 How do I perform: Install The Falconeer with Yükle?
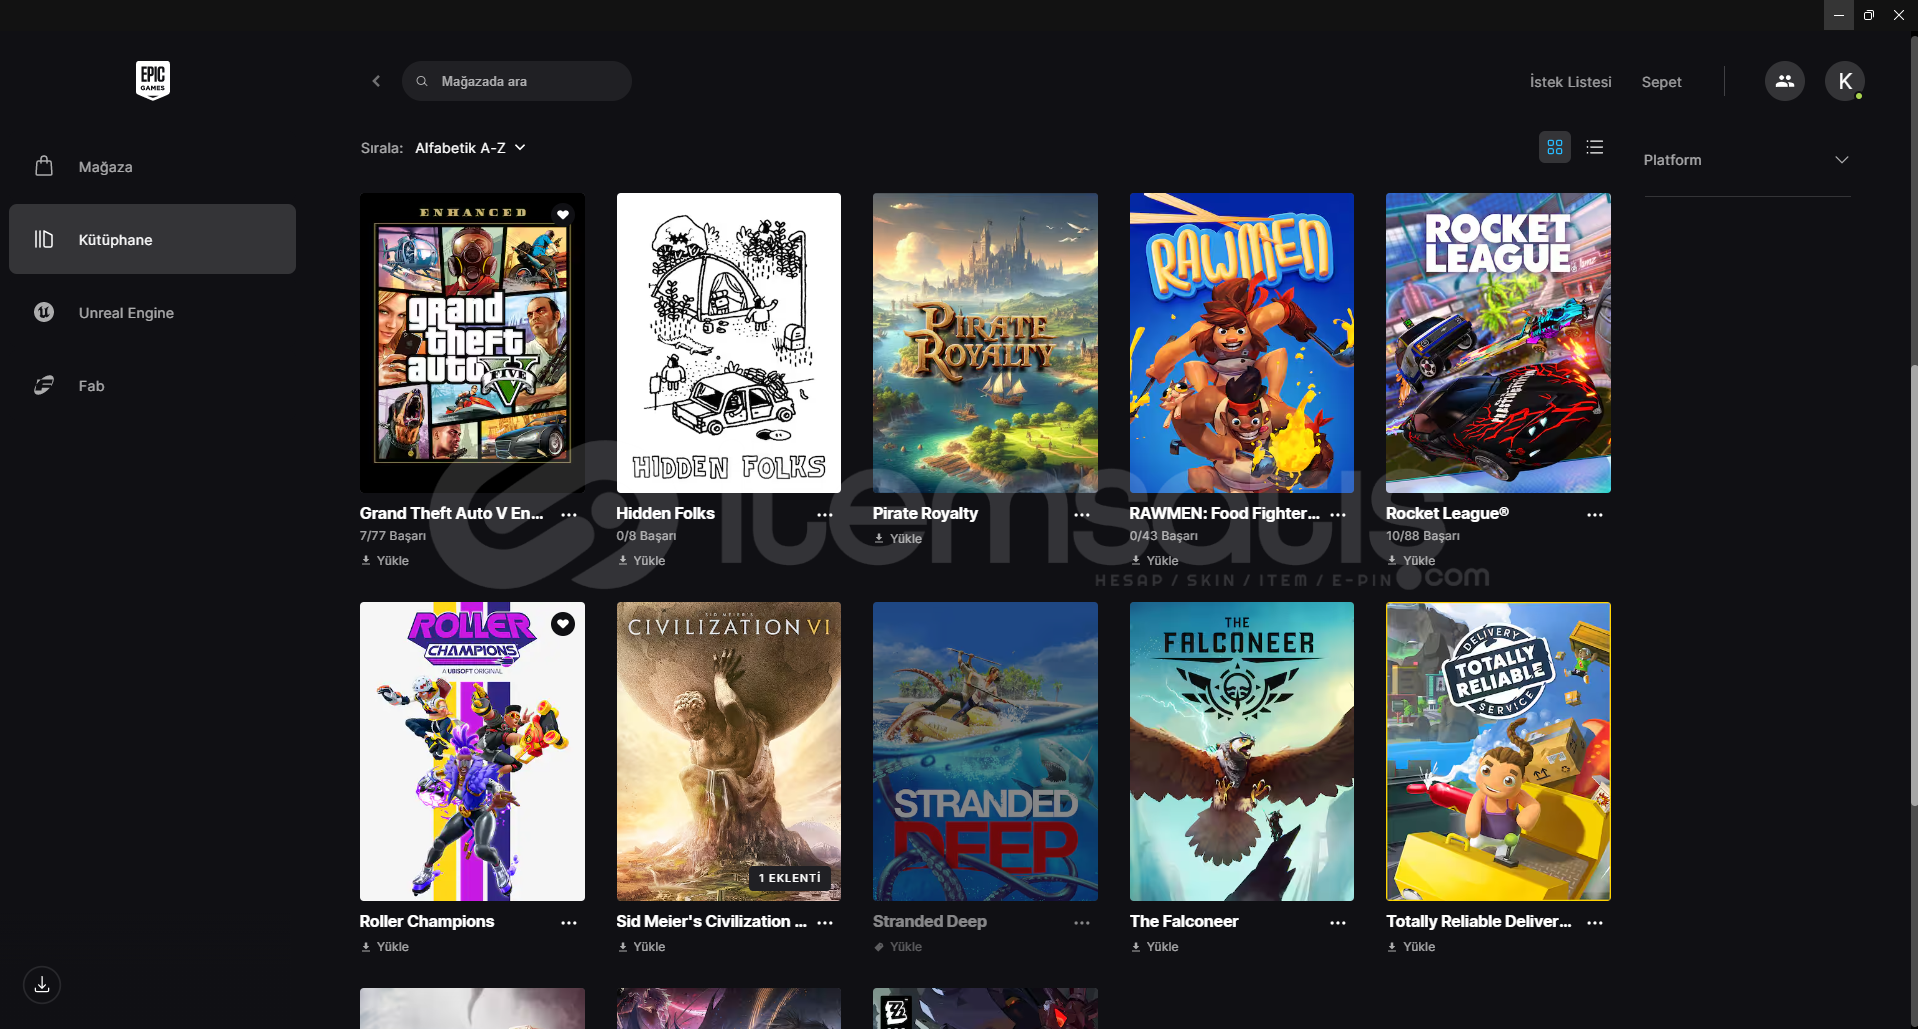click(1155, 947)
